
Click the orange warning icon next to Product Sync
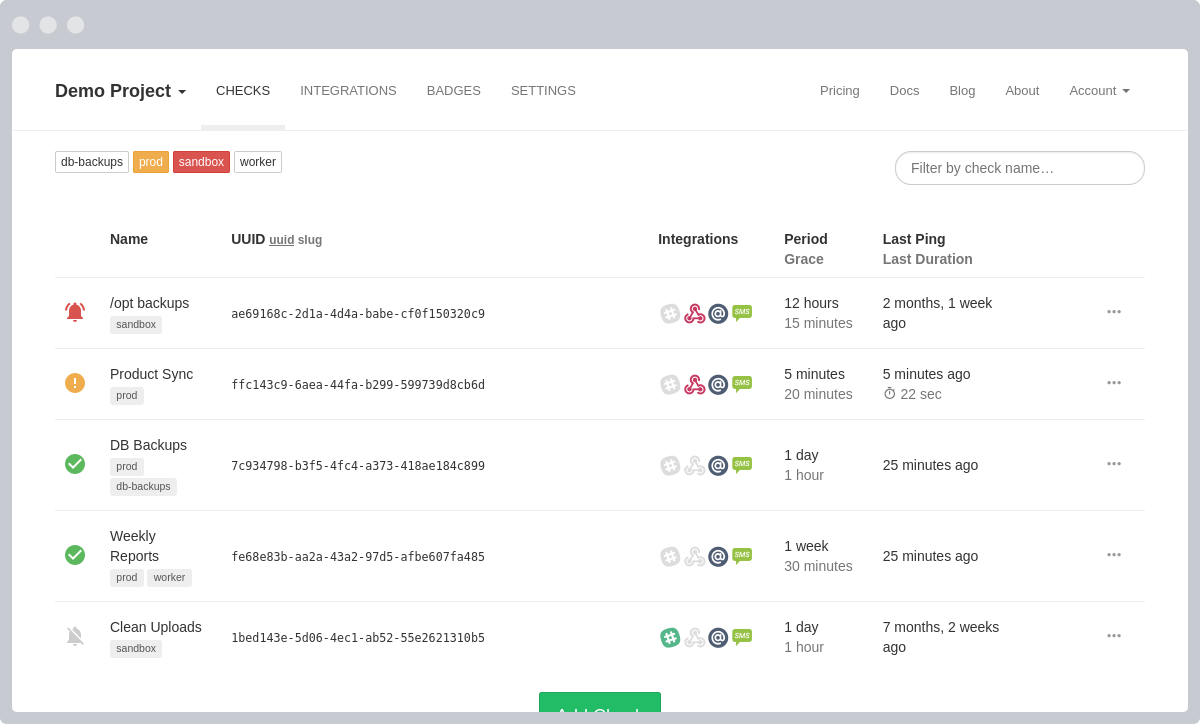(75, 383)
